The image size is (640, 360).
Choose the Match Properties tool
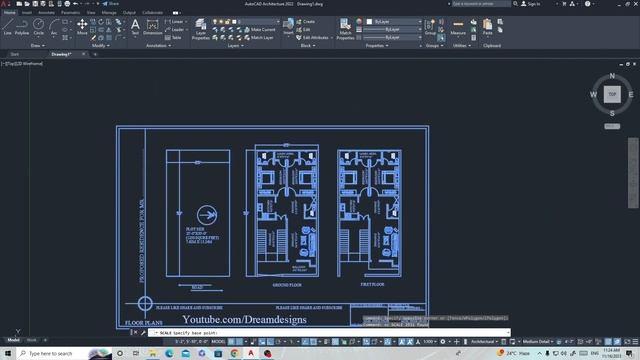345,29
